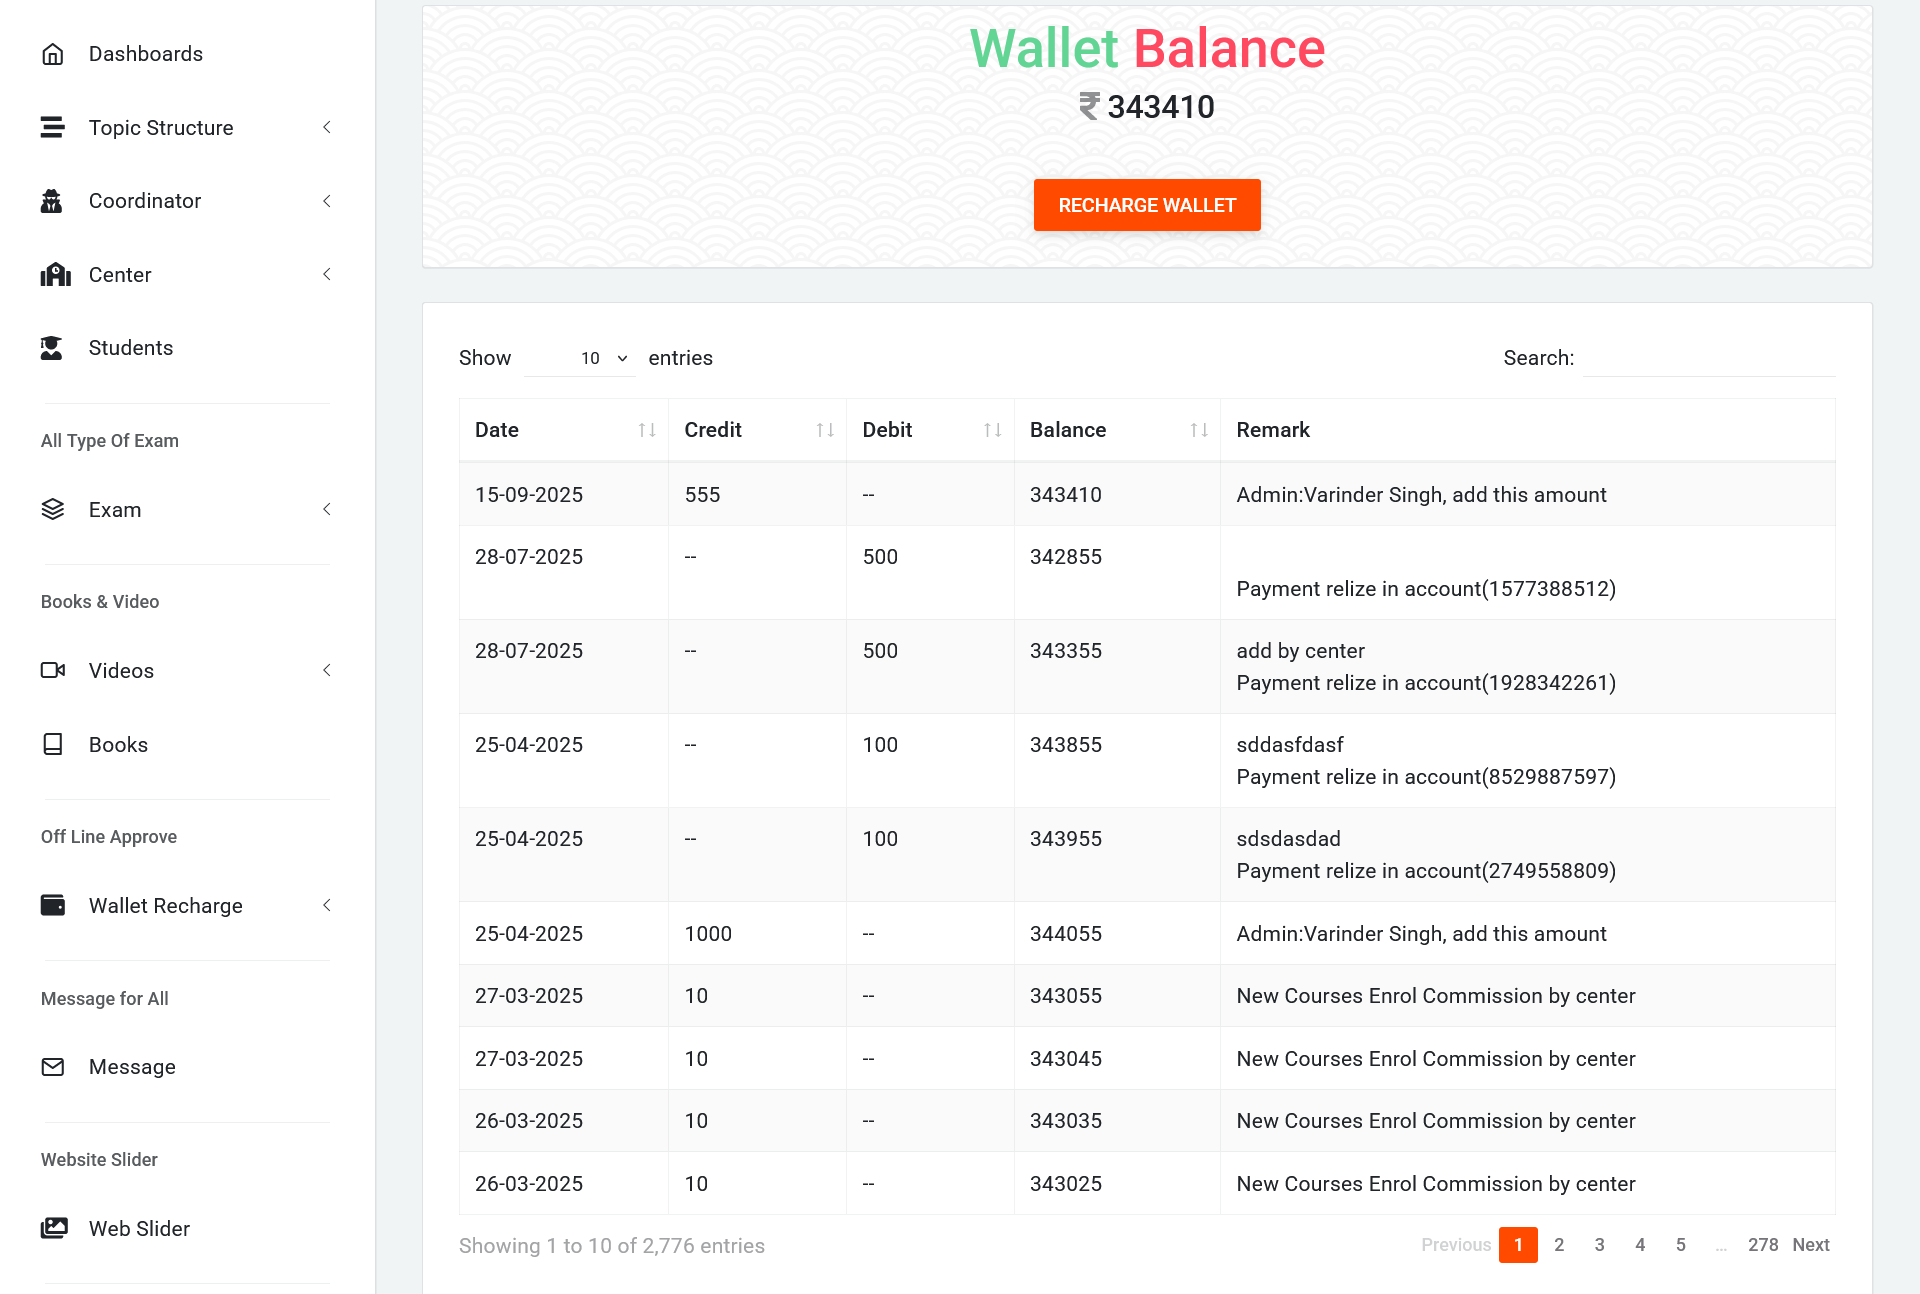Open the Books menu item
This screenshot has height=1294, width=1920.
[x=118, y=745]
